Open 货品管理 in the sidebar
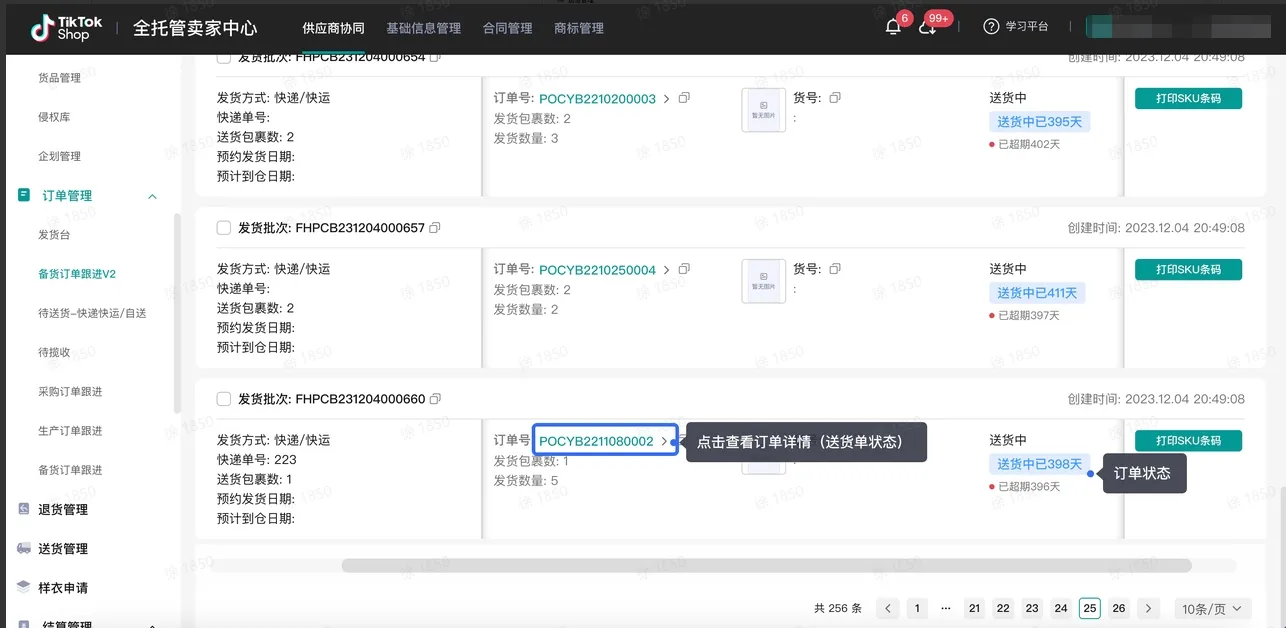Screen dimensions: 1286x628 tap(59, 78)
